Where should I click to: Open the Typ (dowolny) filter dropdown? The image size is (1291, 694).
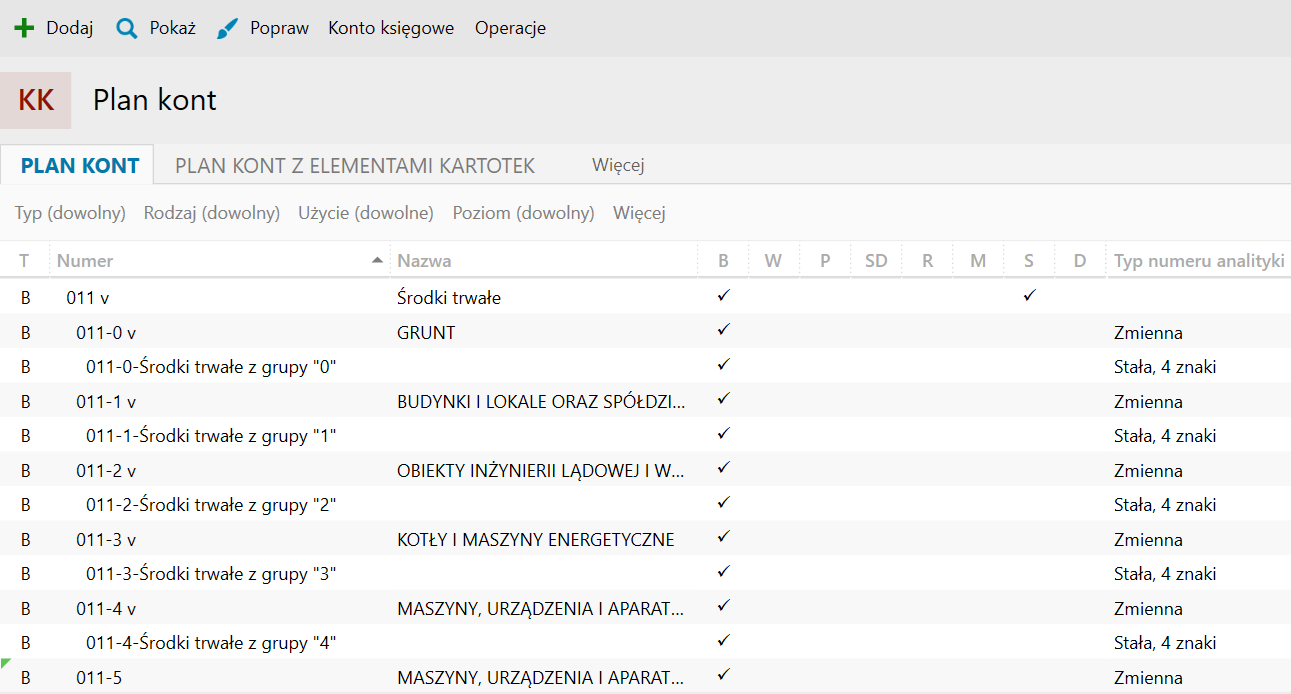click(70, 213)
